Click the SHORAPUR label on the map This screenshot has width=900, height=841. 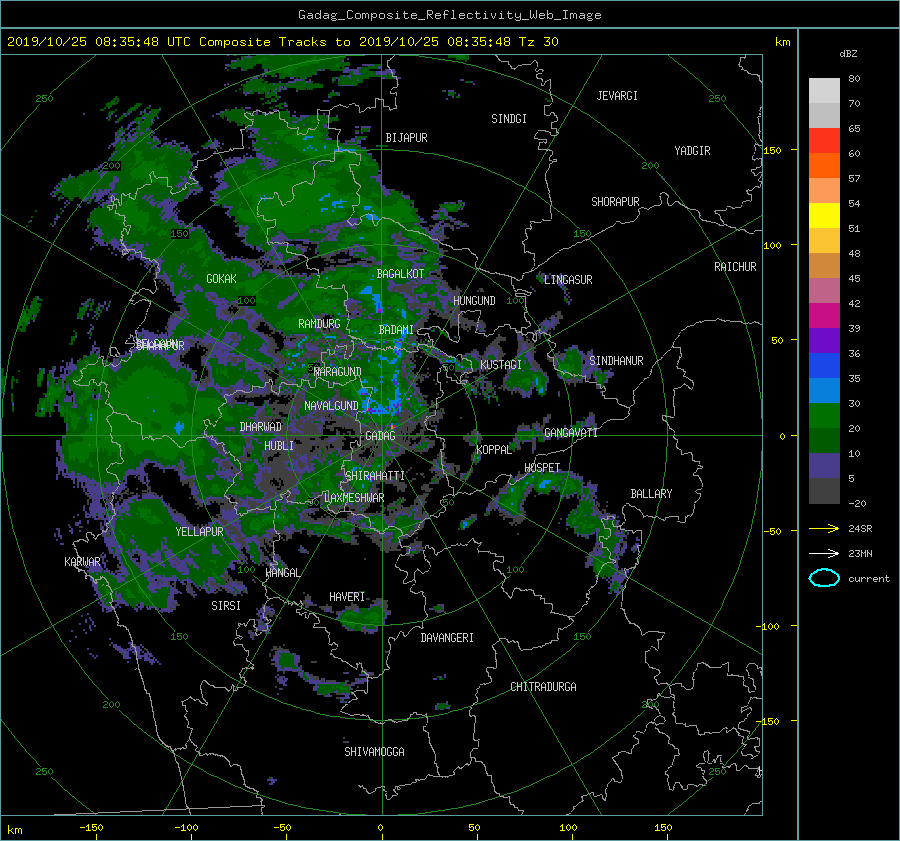click(x=615, y=202)
